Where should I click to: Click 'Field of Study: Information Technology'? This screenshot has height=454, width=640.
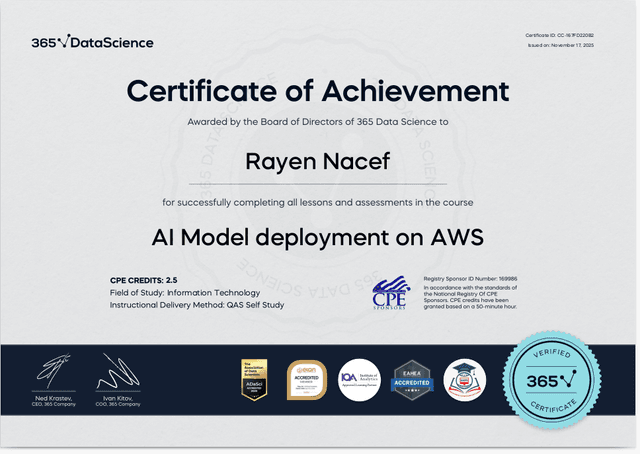tap(185, 293)
